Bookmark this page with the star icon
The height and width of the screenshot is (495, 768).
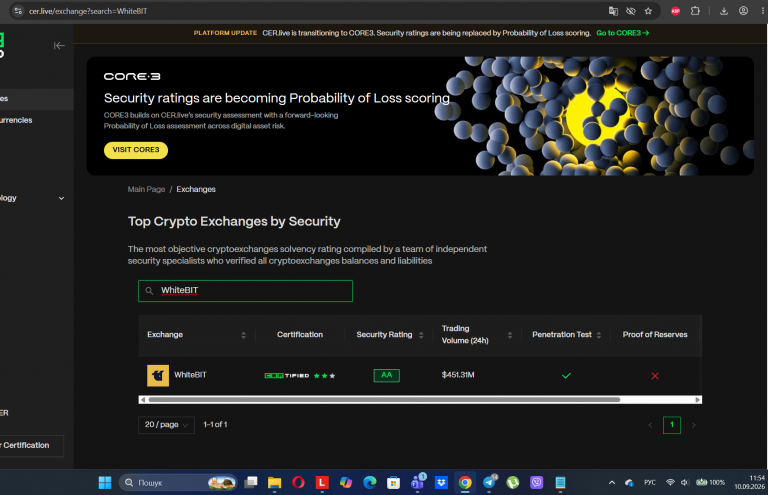[x=648, y=11]
